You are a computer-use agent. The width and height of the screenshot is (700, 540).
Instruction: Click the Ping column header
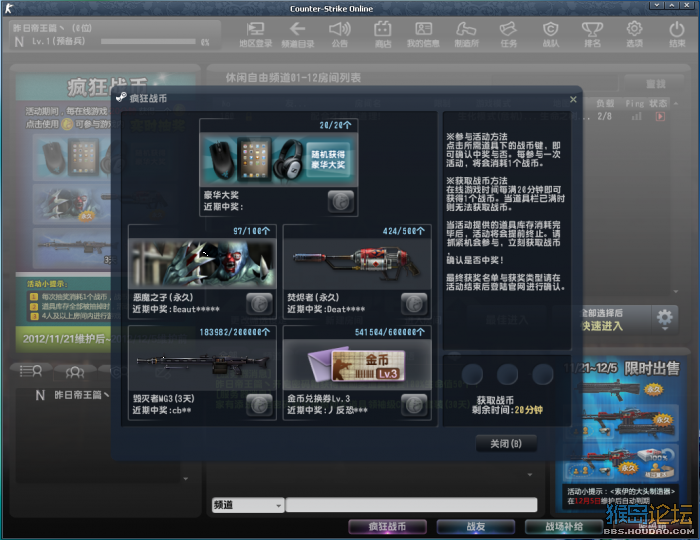pyautogui.click(x=634, y=104)
